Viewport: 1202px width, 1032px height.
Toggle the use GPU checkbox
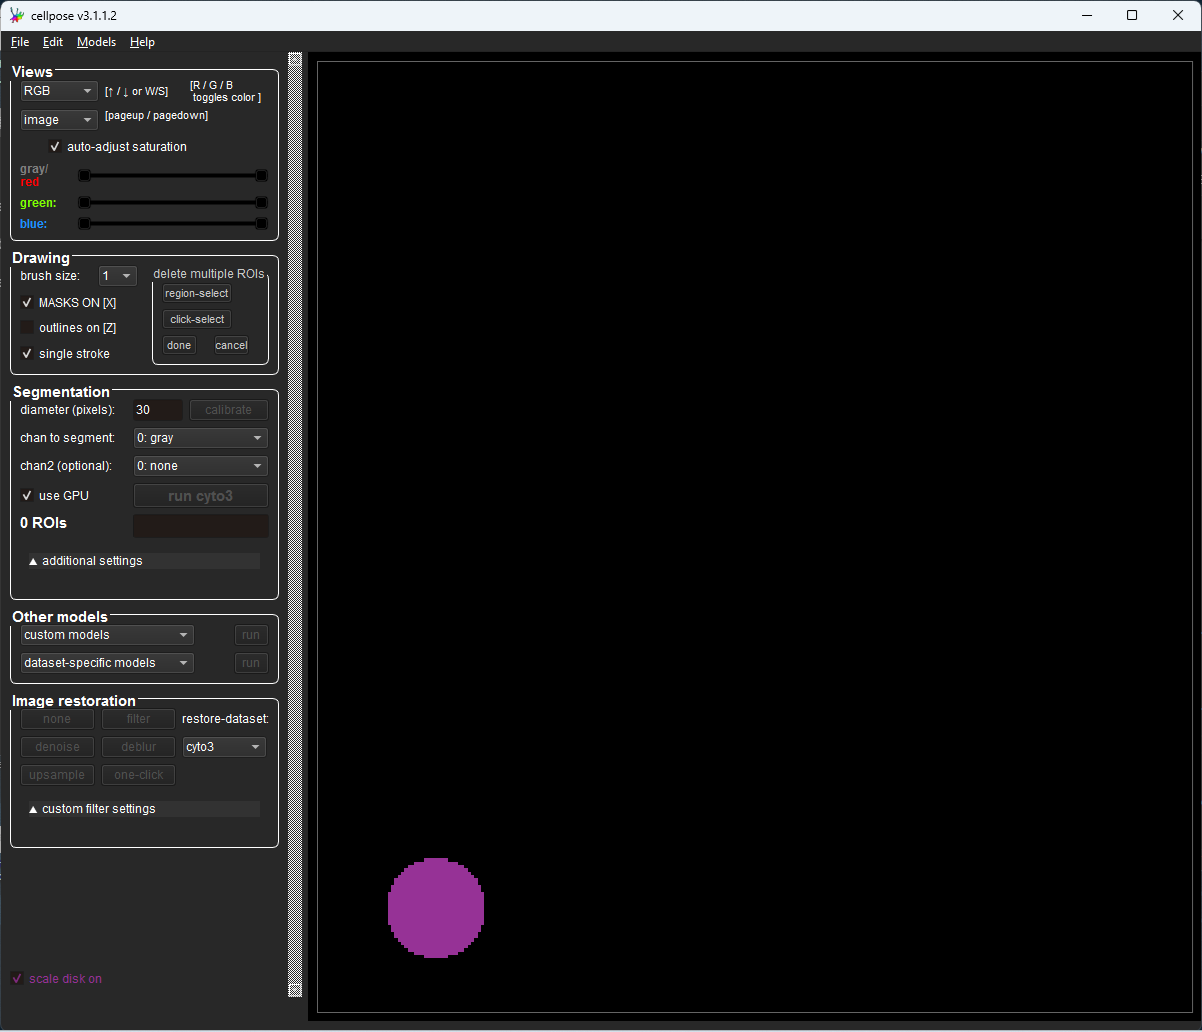(x=27, y=496)
